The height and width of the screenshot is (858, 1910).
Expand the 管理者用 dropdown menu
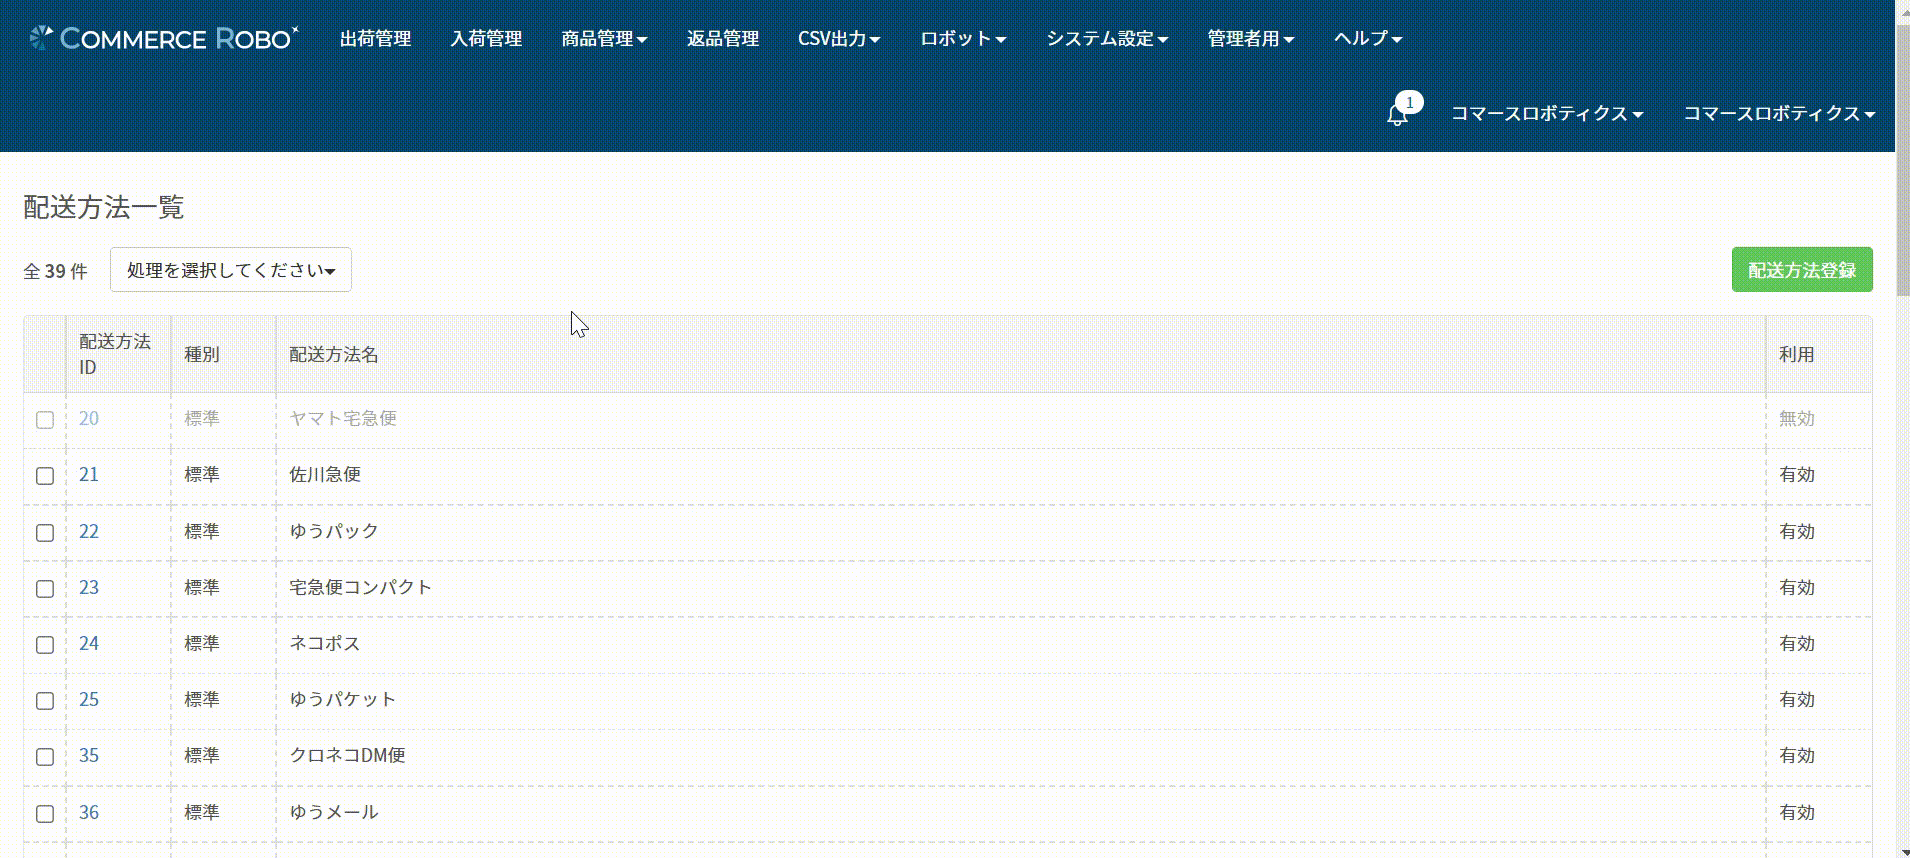pos(1250,38)
